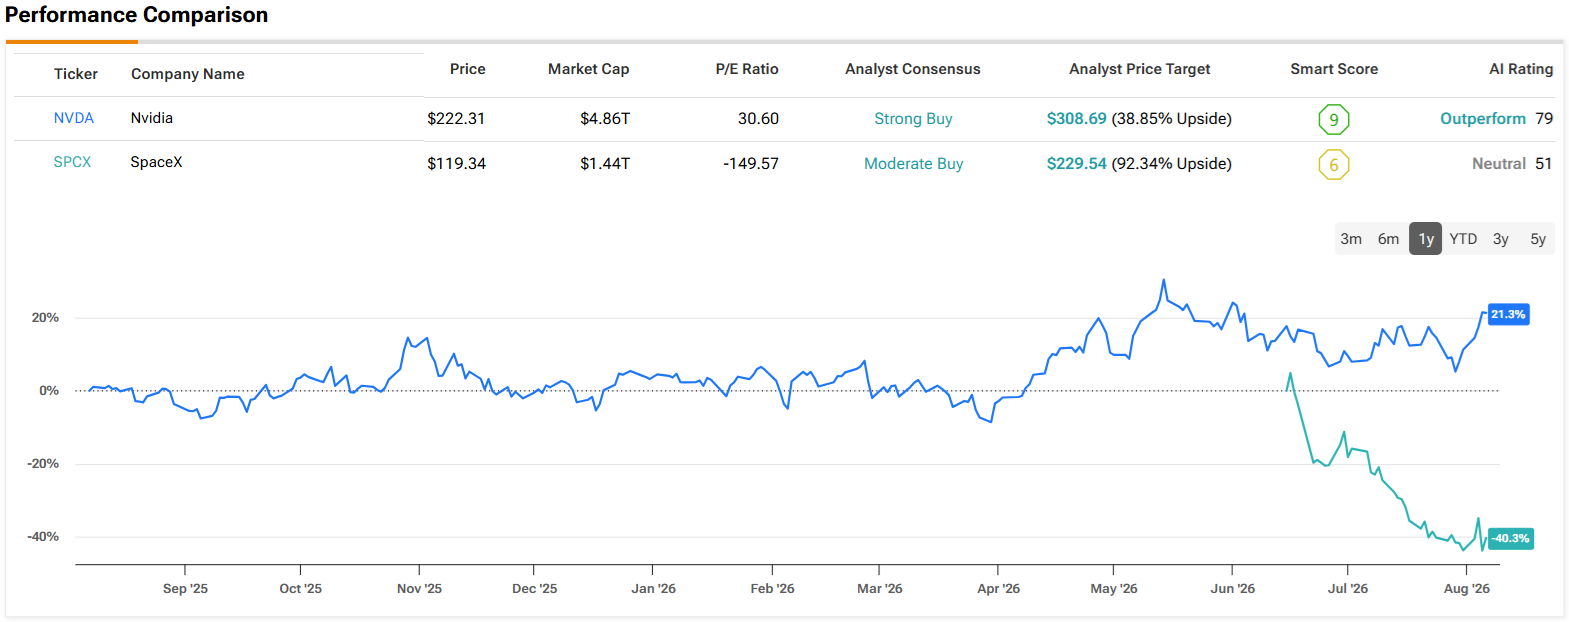Click the teal -40.3% chart label

(1510, 538)
